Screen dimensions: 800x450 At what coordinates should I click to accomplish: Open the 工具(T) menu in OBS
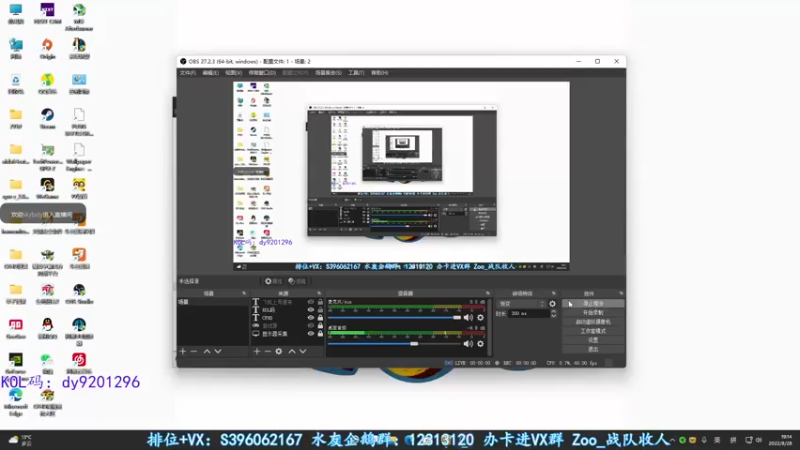(x=356, y=73)
